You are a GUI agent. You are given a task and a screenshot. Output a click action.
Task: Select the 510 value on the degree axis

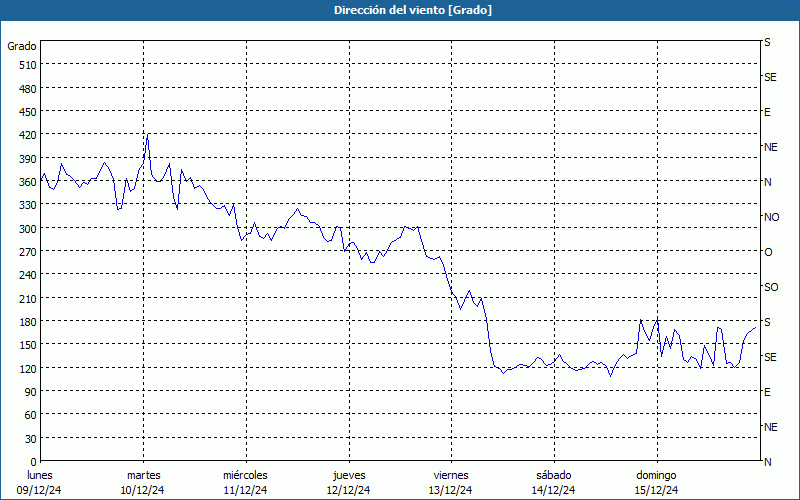pos(29,65)
